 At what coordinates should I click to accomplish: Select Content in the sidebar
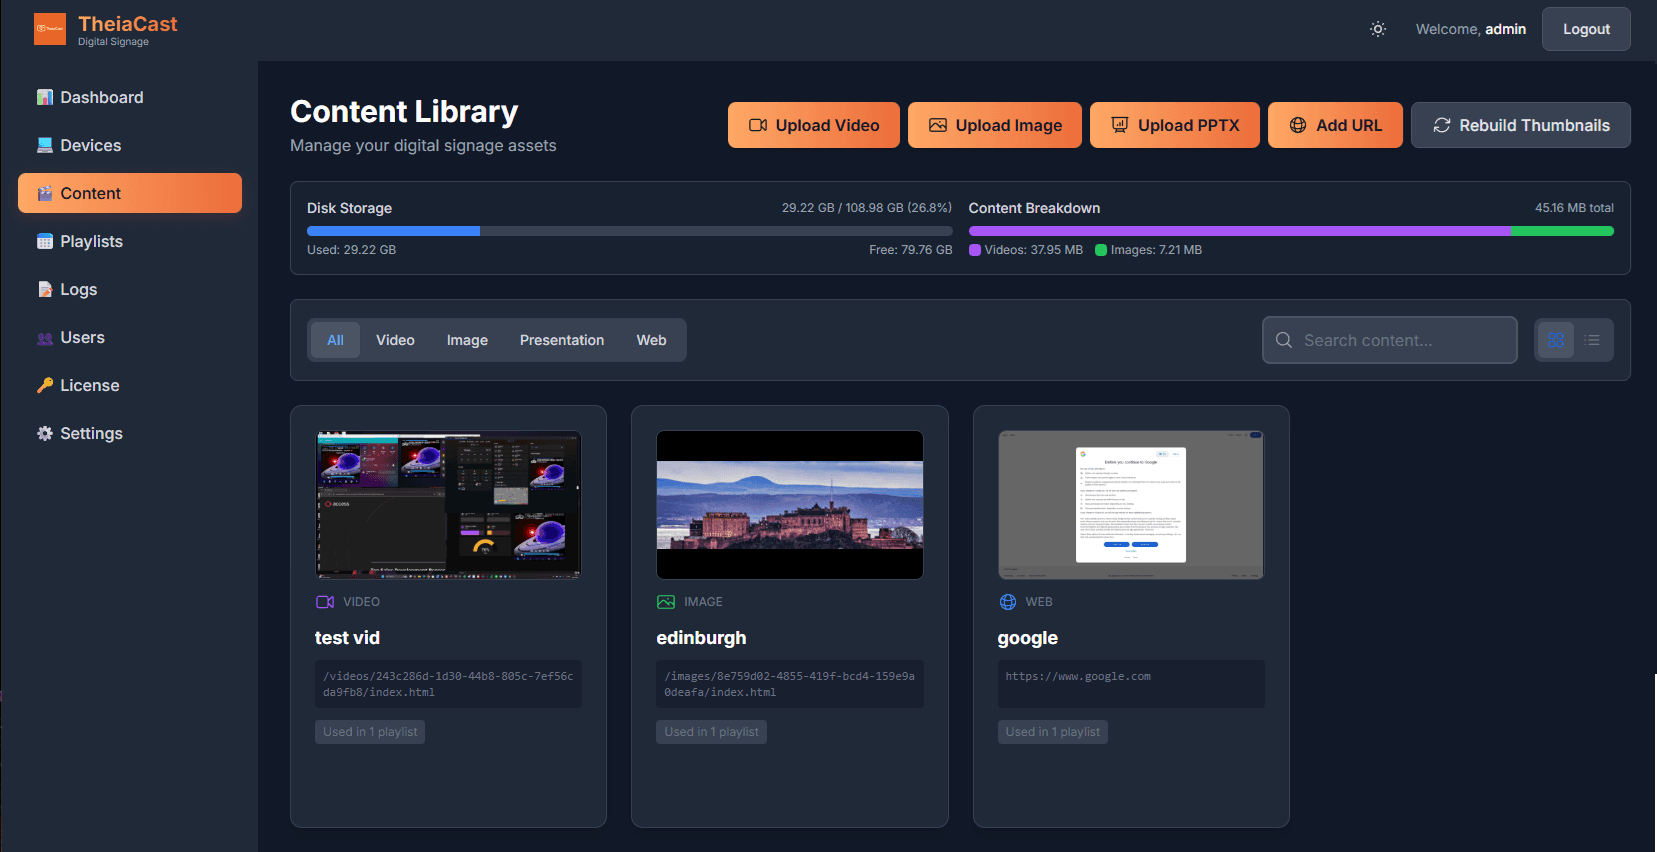tap(130, 193)
